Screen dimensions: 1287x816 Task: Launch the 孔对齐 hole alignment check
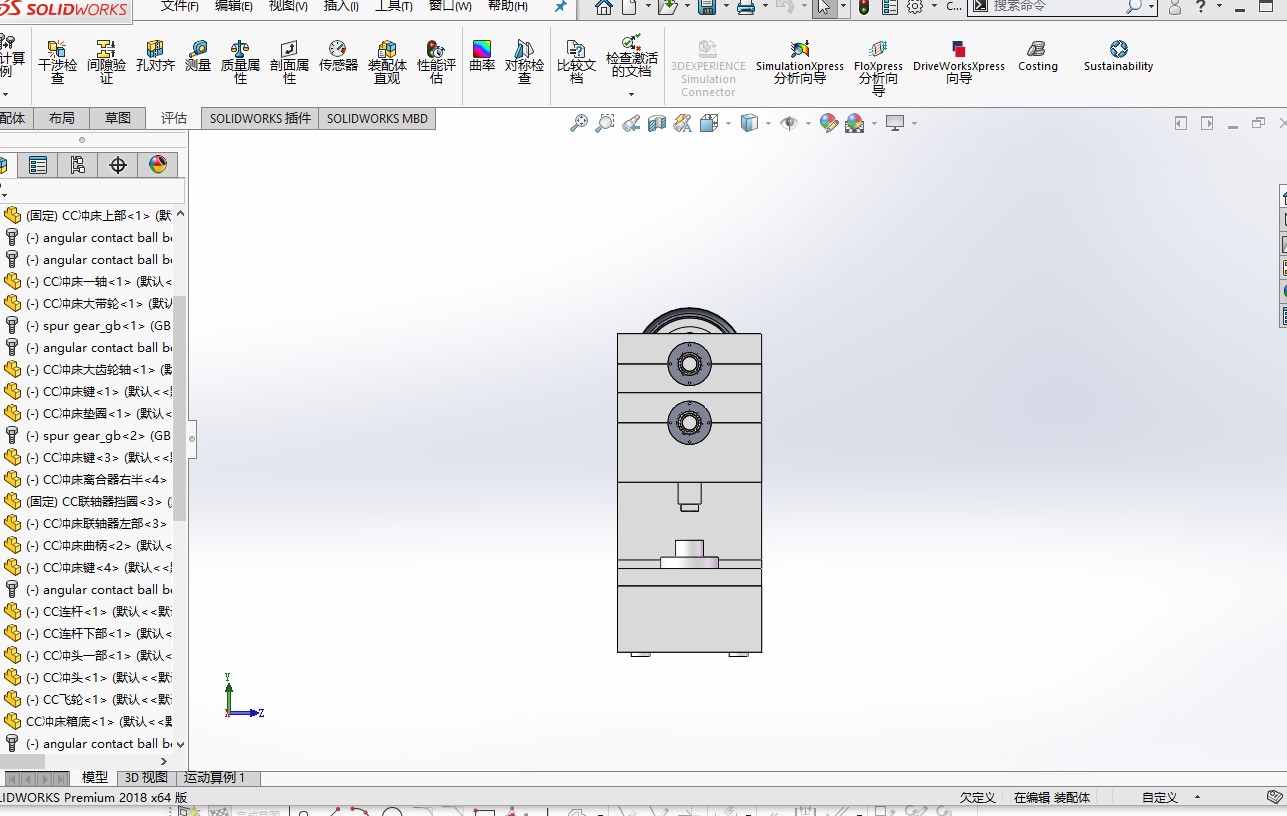tap(155, 56)
